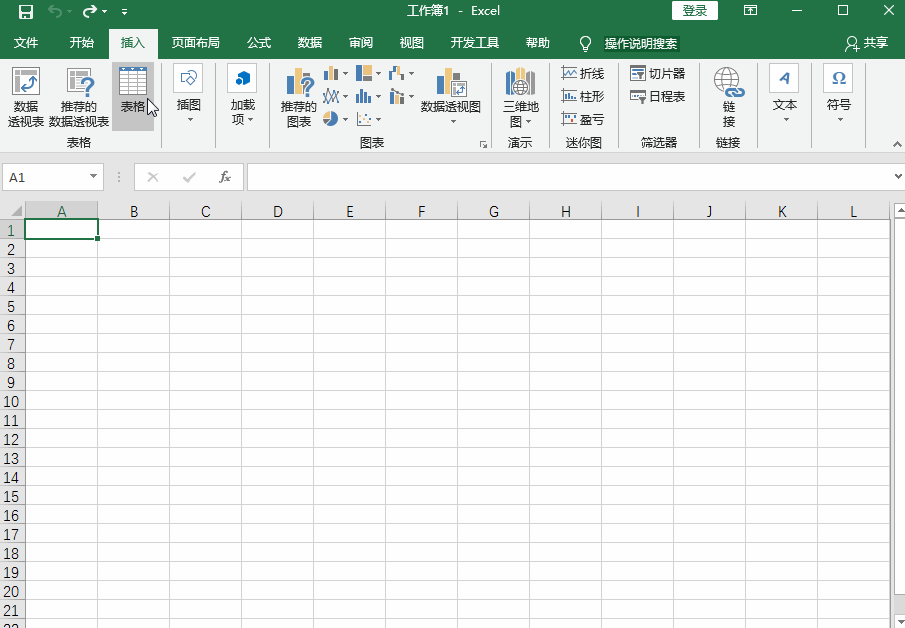Image resolution: width=905 pixels, height=628 pixels.
Task: Click the Insert Function fx button
Action: point(225,177)
